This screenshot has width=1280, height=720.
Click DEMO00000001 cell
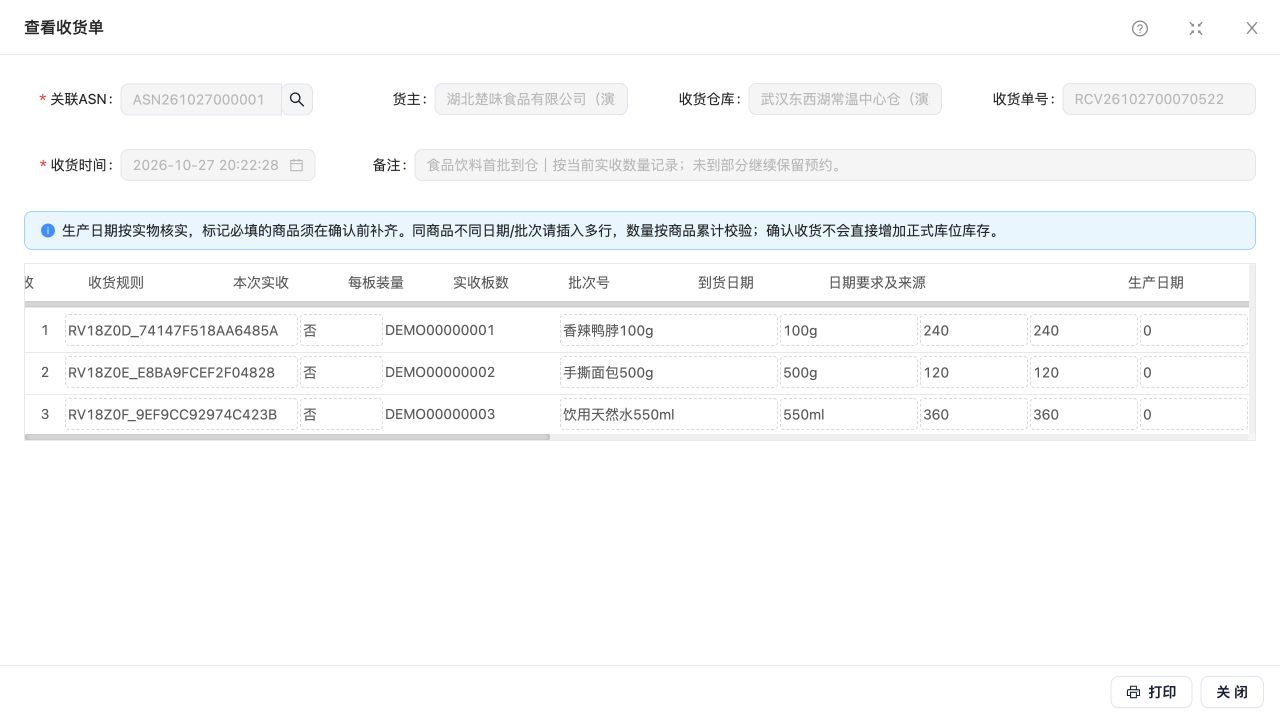(440, 330)
